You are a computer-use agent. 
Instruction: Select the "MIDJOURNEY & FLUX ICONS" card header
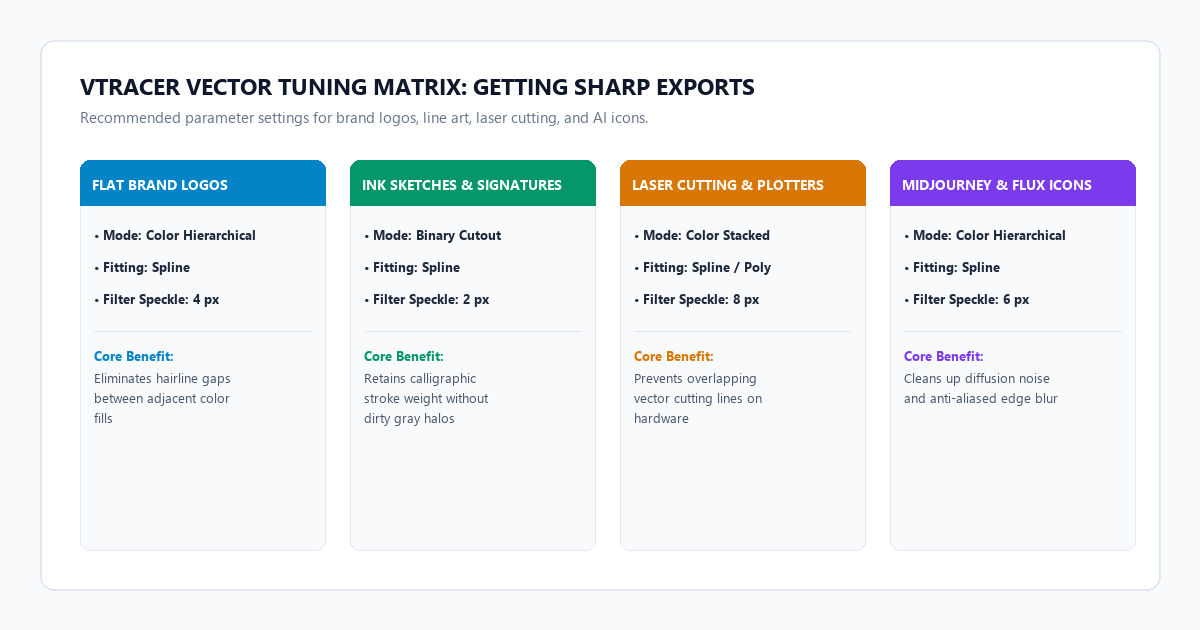1013,183
